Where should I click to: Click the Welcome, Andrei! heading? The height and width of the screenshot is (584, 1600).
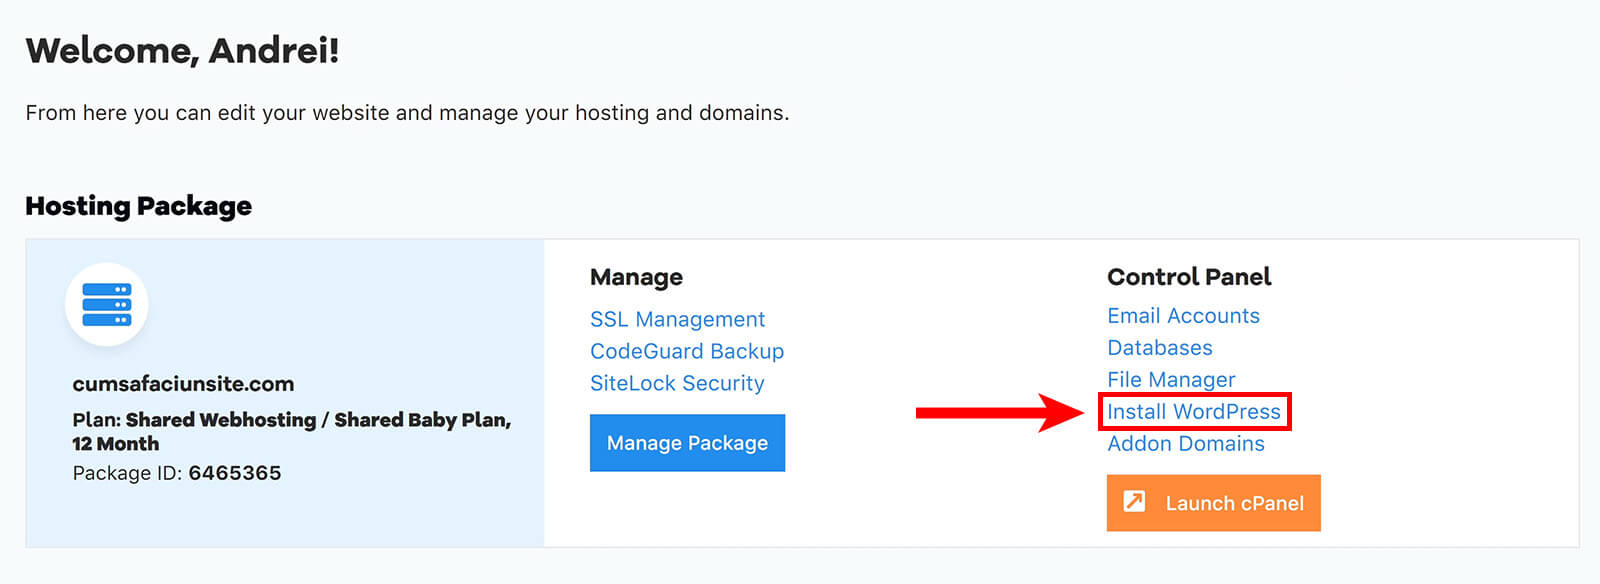182,50
